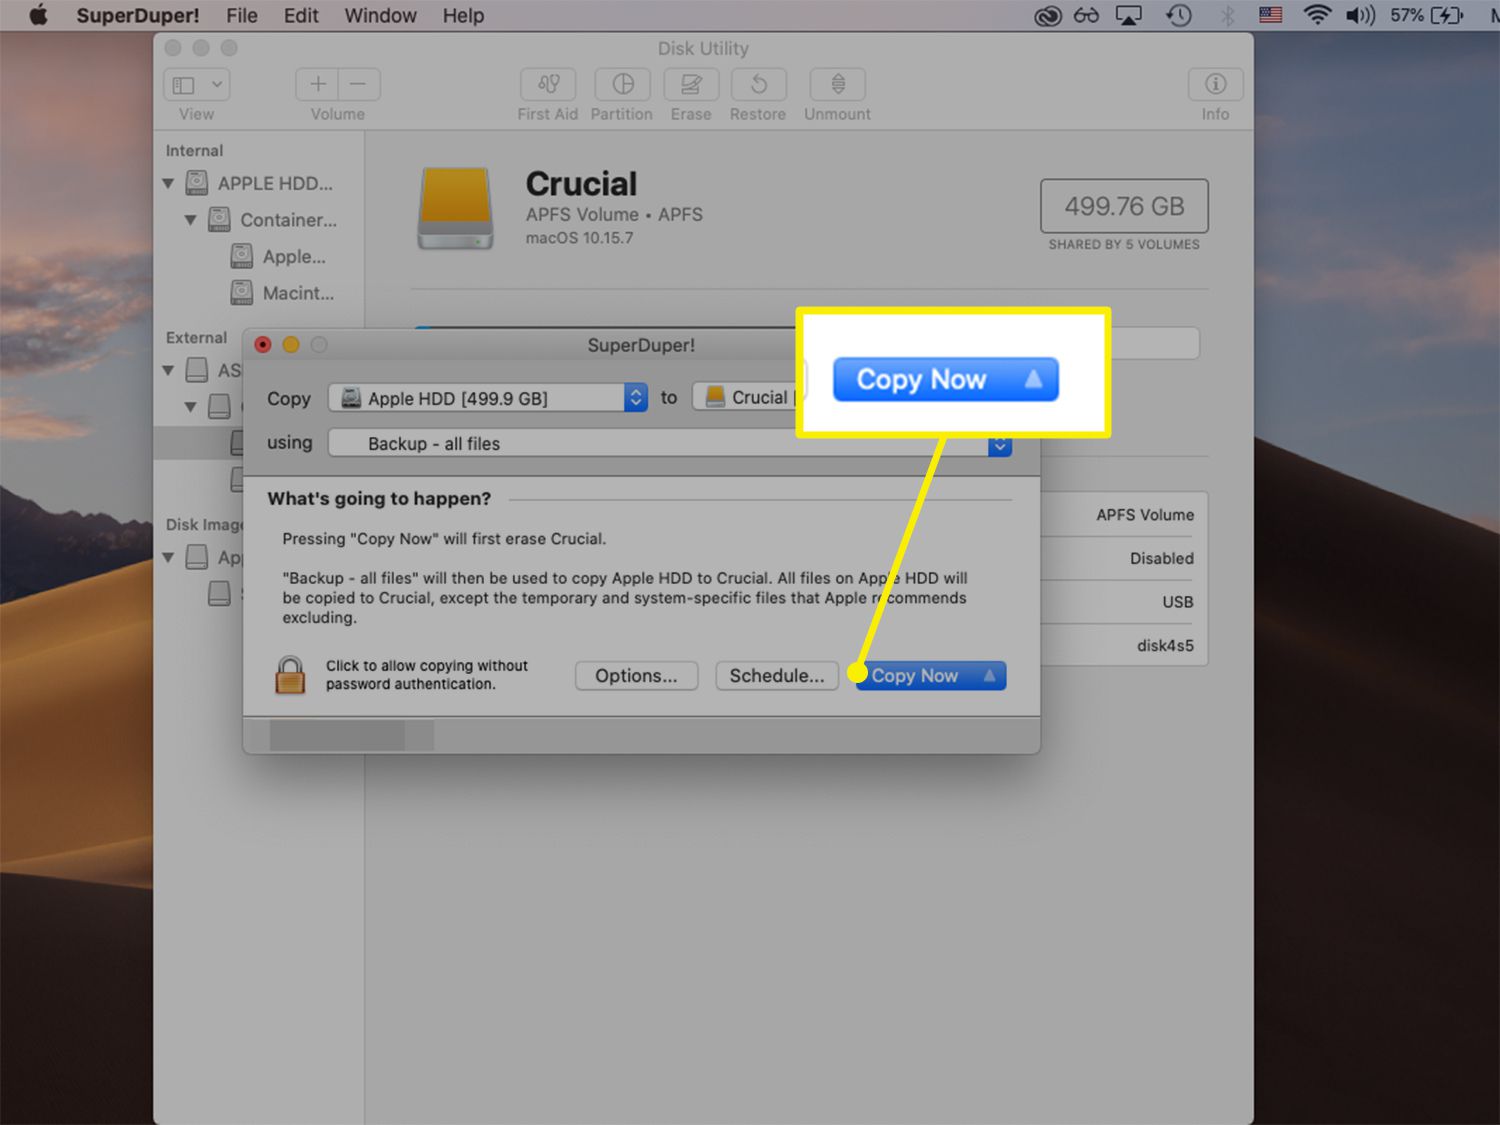Collapse the first External disk disclosure triangle
Image resolution: width=1500 pixels, height=1125 pixels.
point(168,370)
